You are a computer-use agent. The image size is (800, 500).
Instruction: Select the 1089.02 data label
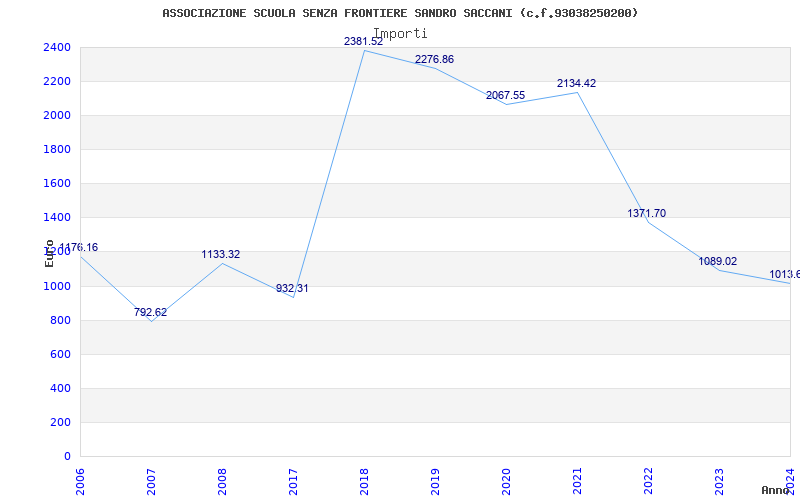tap(717, 262)
